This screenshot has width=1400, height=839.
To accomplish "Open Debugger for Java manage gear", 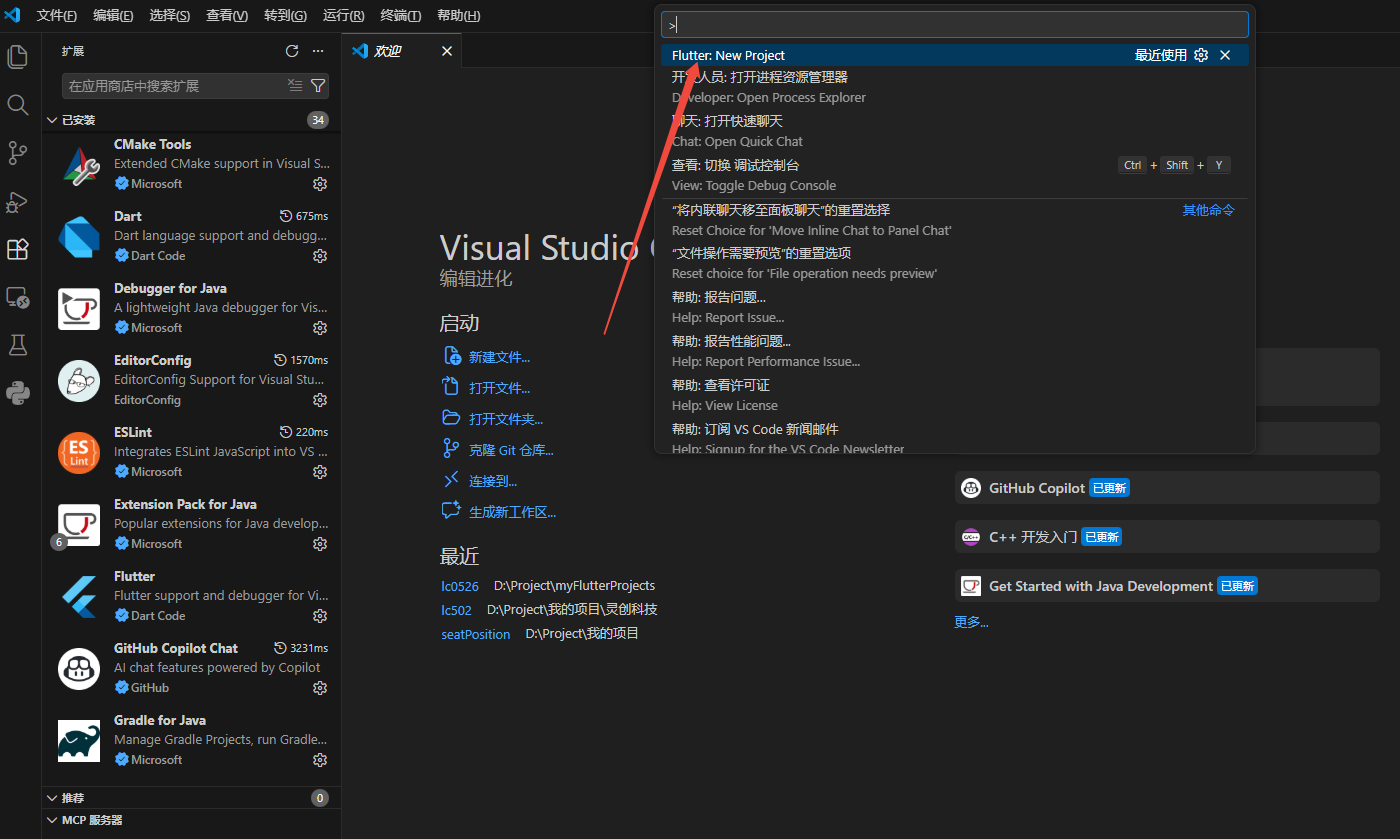I will 320,328.
